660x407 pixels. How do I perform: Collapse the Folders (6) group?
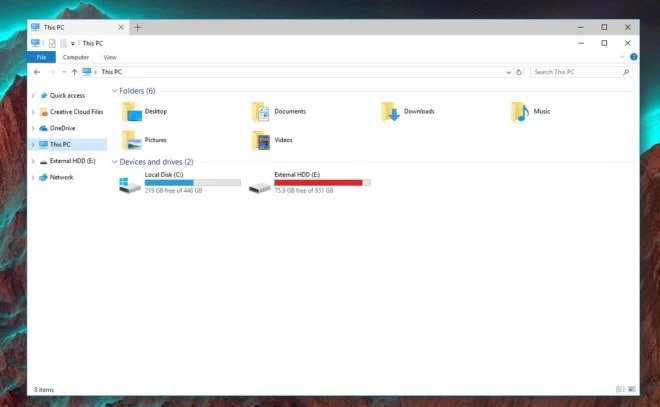coord(114,91)
